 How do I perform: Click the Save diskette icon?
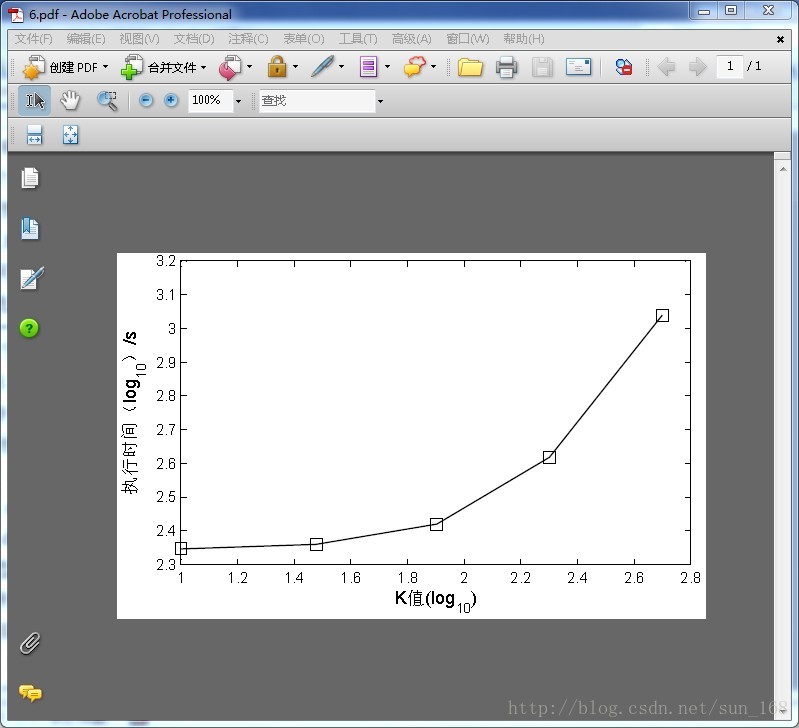[542, 67]
